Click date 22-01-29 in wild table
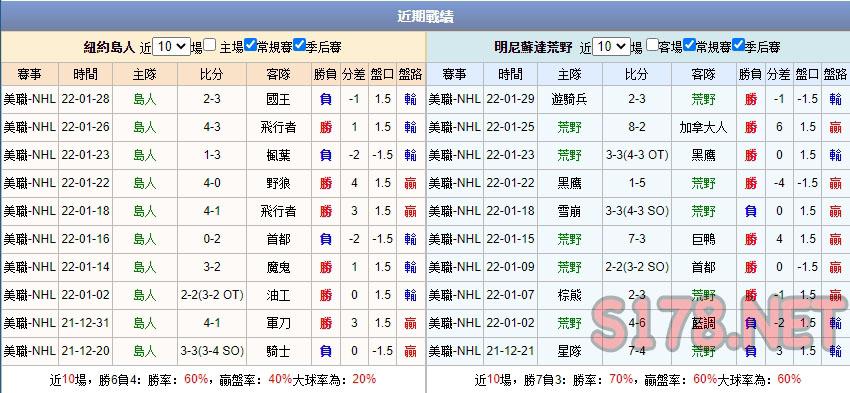Screen dimensions: 850x393 (511, 99)
